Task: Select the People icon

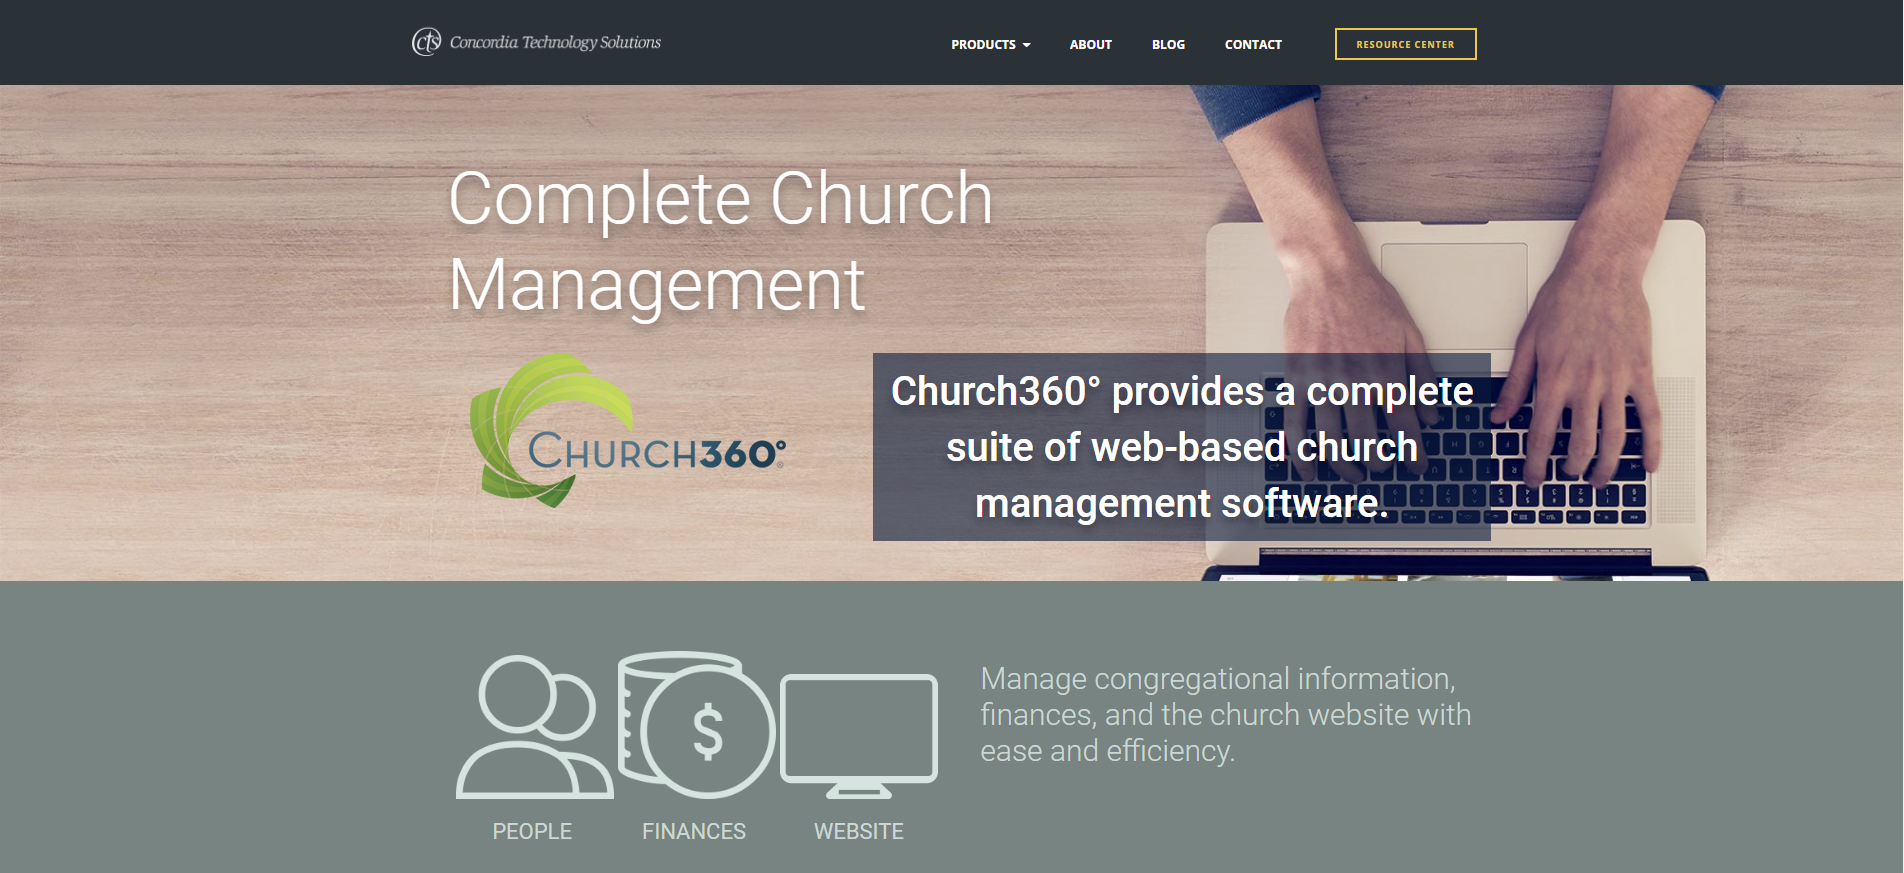Action: (534, 727)
